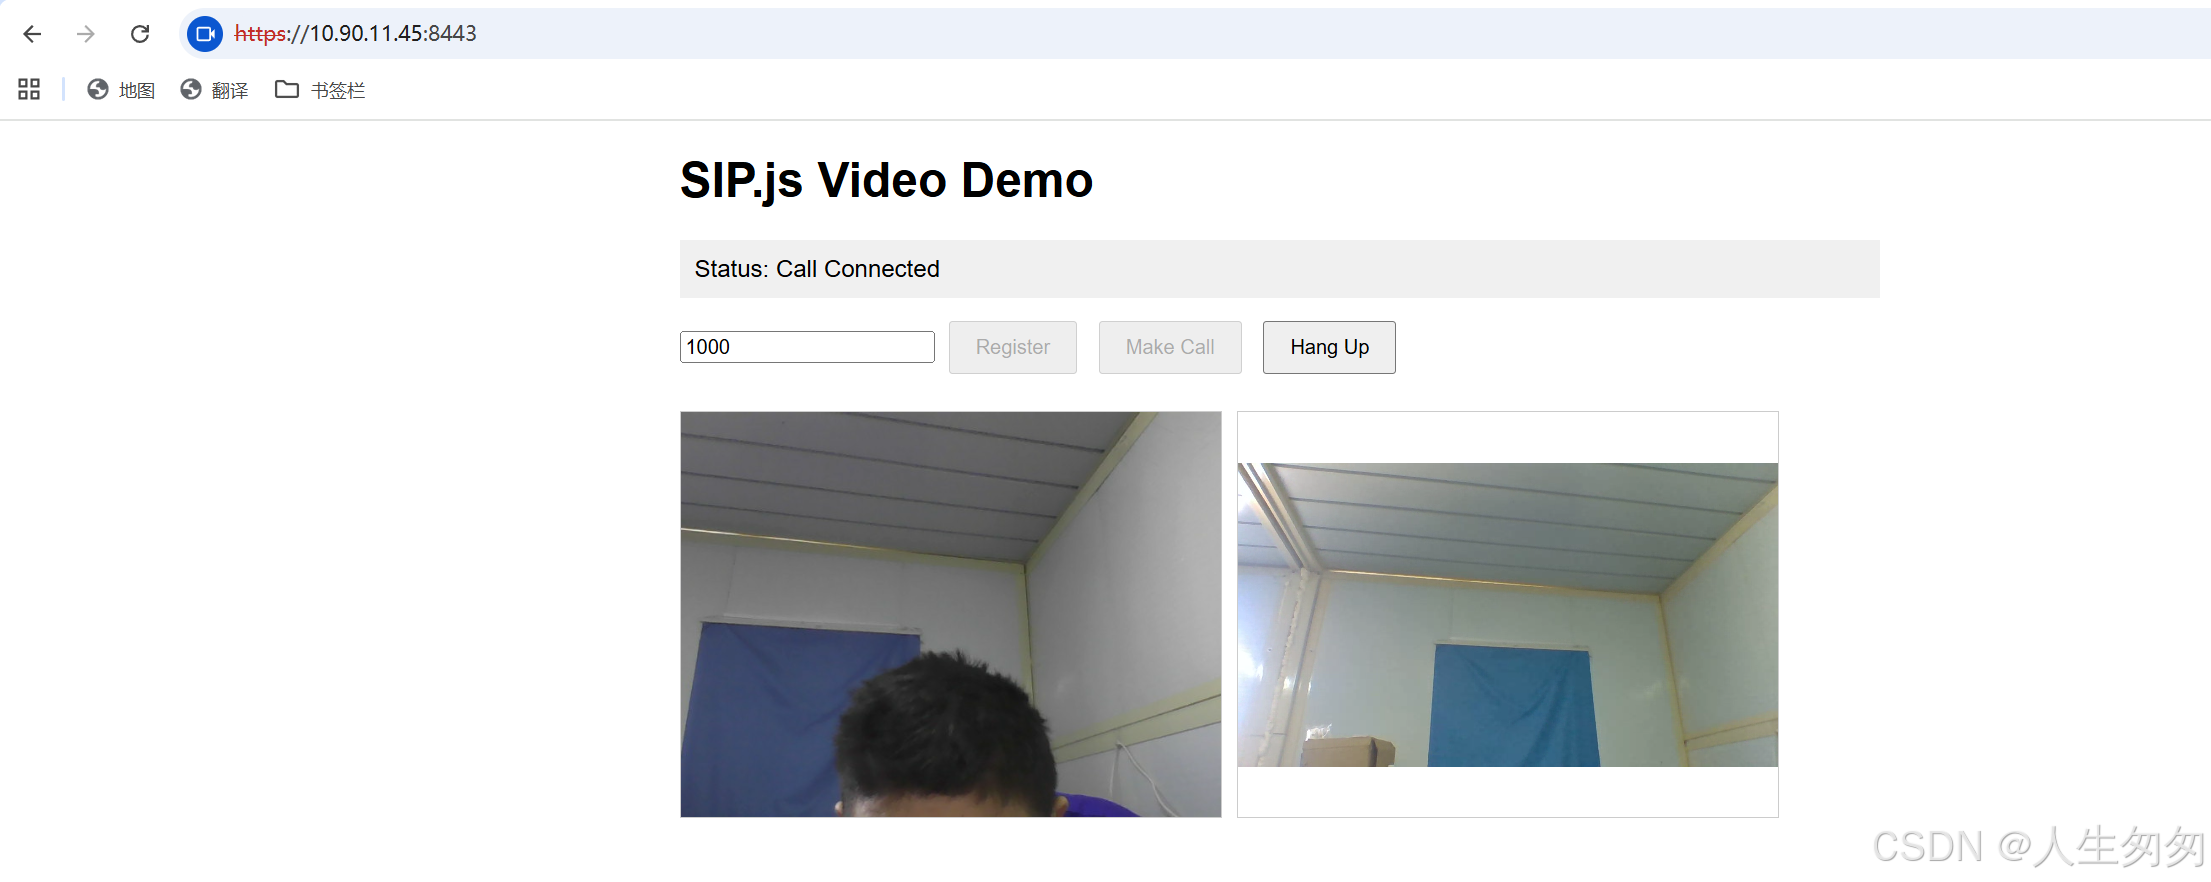The image size is (2211, 882).
Task: Click the SIP.js Video Demo heading
Action: coord(886,181)
